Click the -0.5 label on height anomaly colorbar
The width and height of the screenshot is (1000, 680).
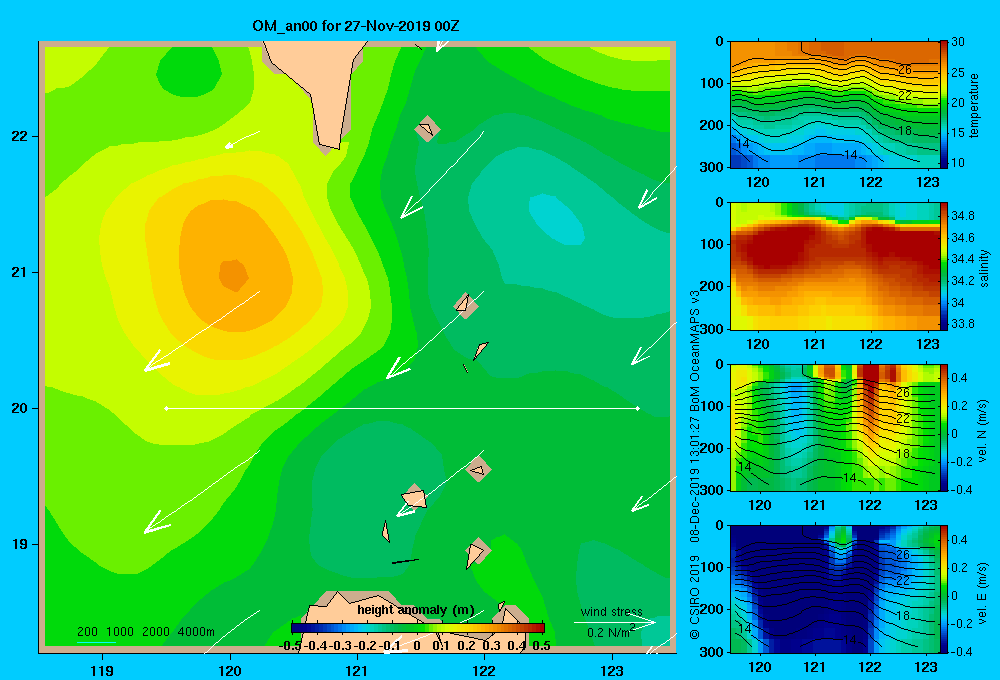pos(291,646)
